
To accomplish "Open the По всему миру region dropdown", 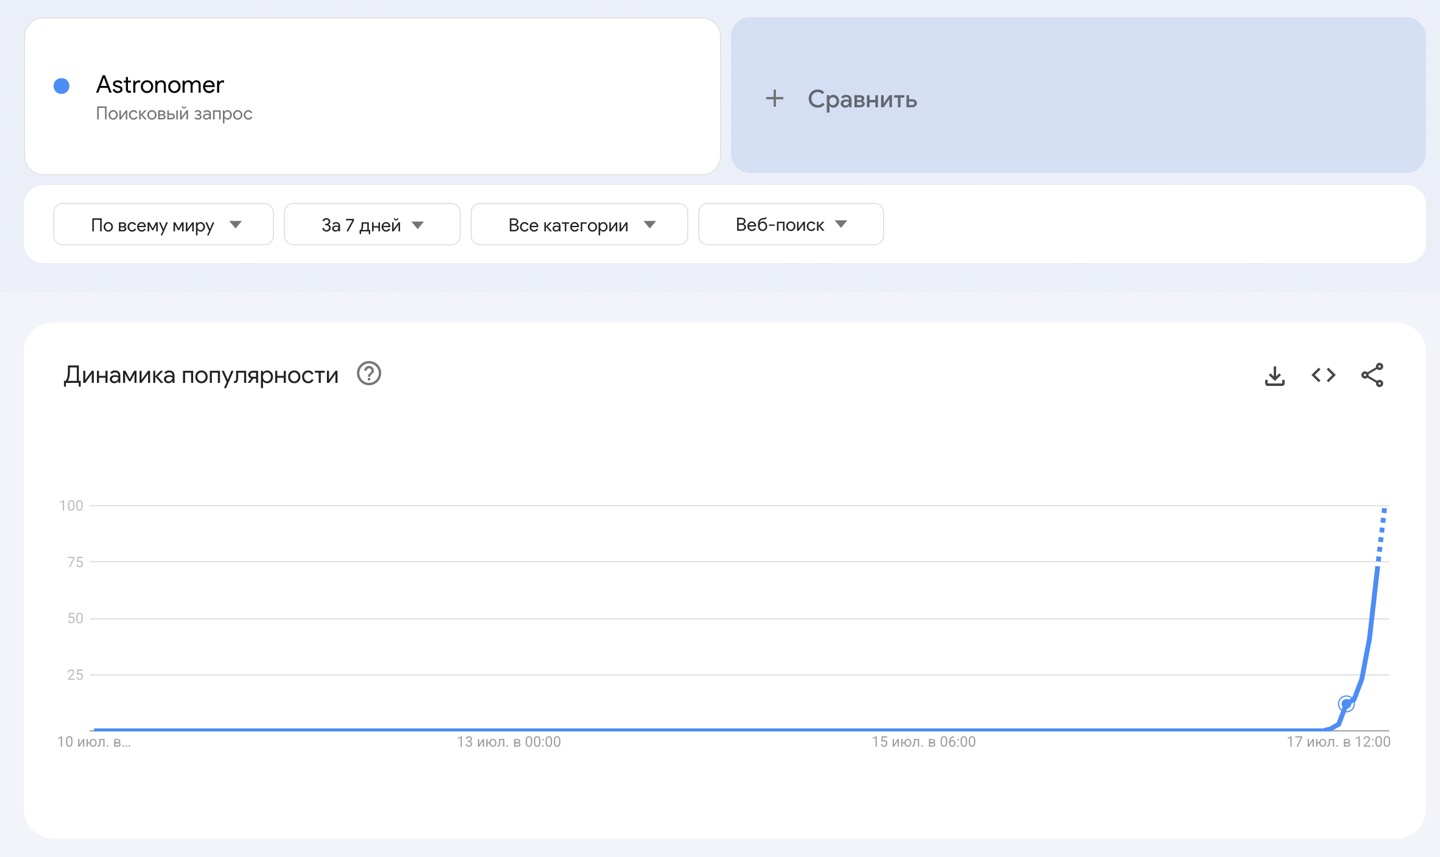I will [x=163, y=225].
